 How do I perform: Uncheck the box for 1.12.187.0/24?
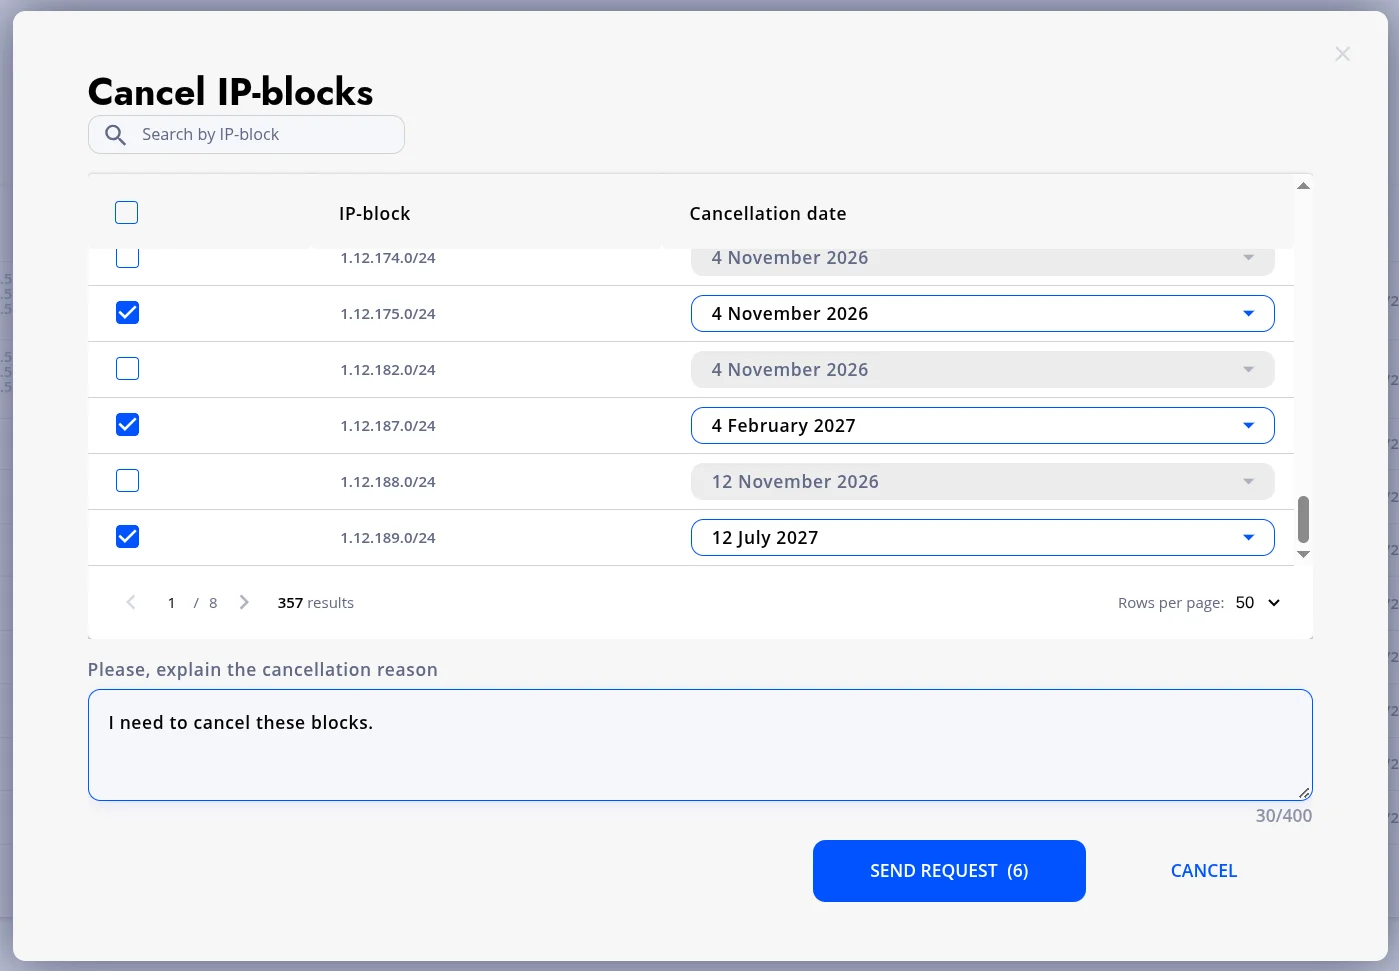(x=127, y=425)
